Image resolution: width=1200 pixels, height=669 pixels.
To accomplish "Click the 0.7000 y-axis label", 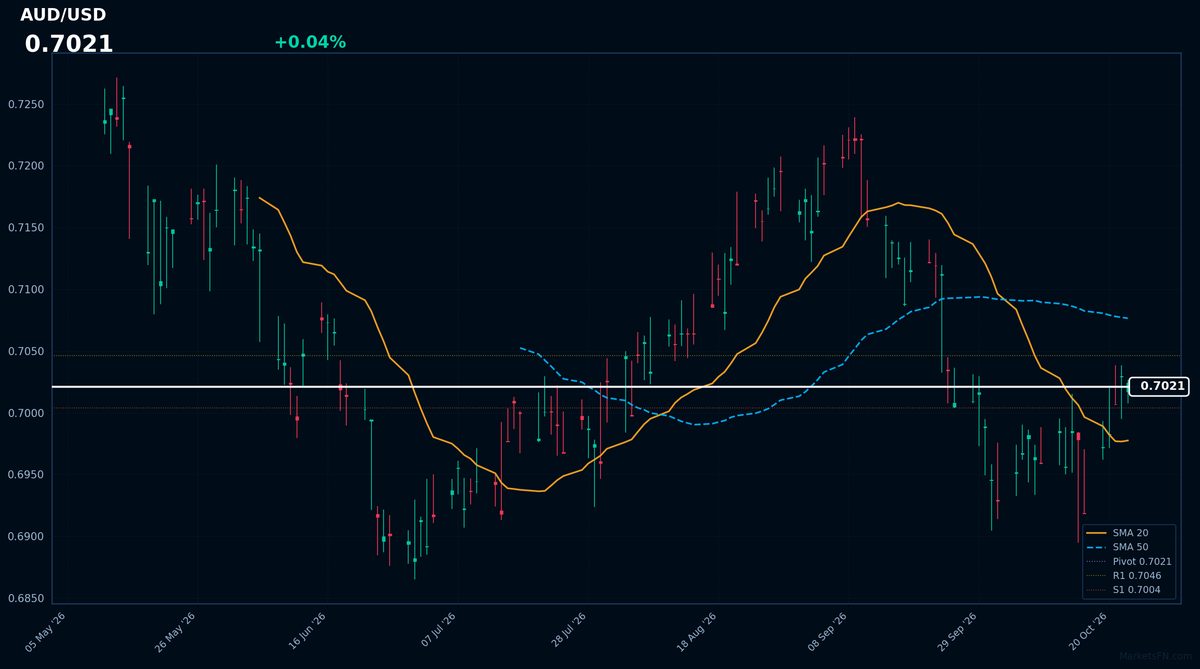I will [x=25, y=413].
